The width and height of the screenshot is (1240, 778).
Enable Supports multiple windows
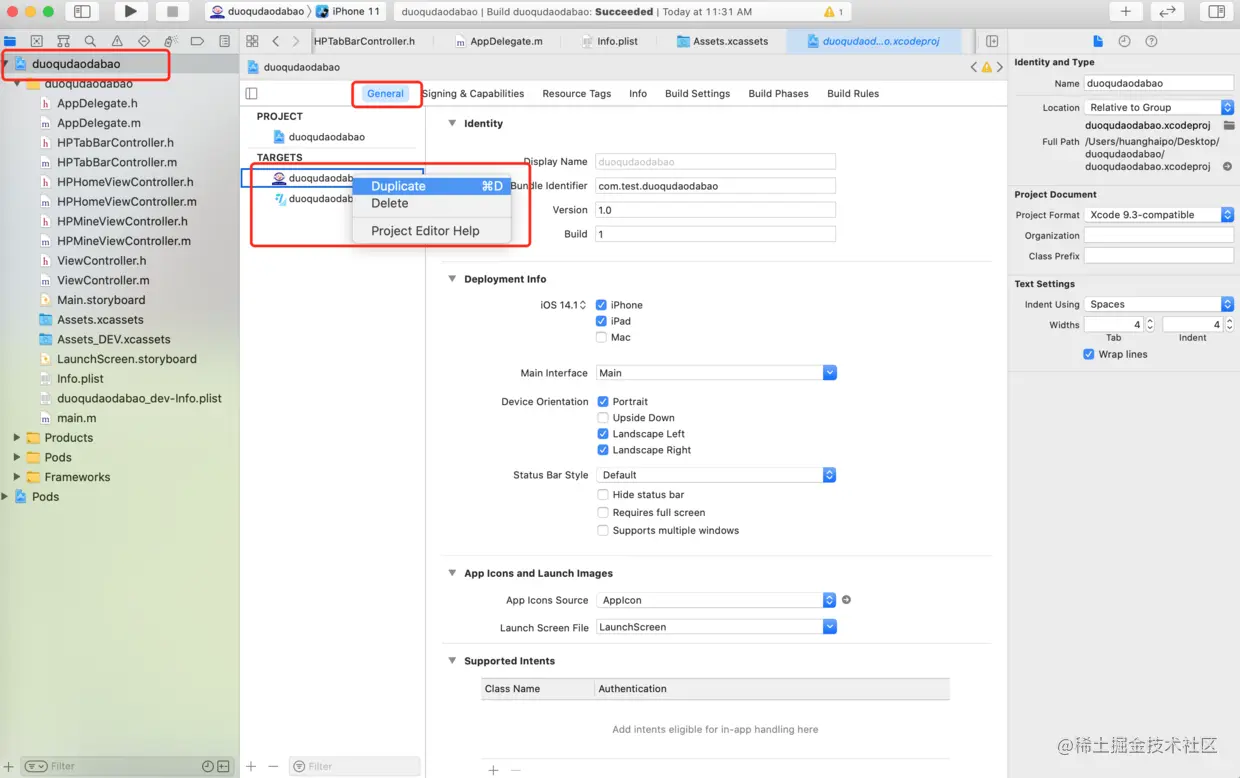coord(603,530)
